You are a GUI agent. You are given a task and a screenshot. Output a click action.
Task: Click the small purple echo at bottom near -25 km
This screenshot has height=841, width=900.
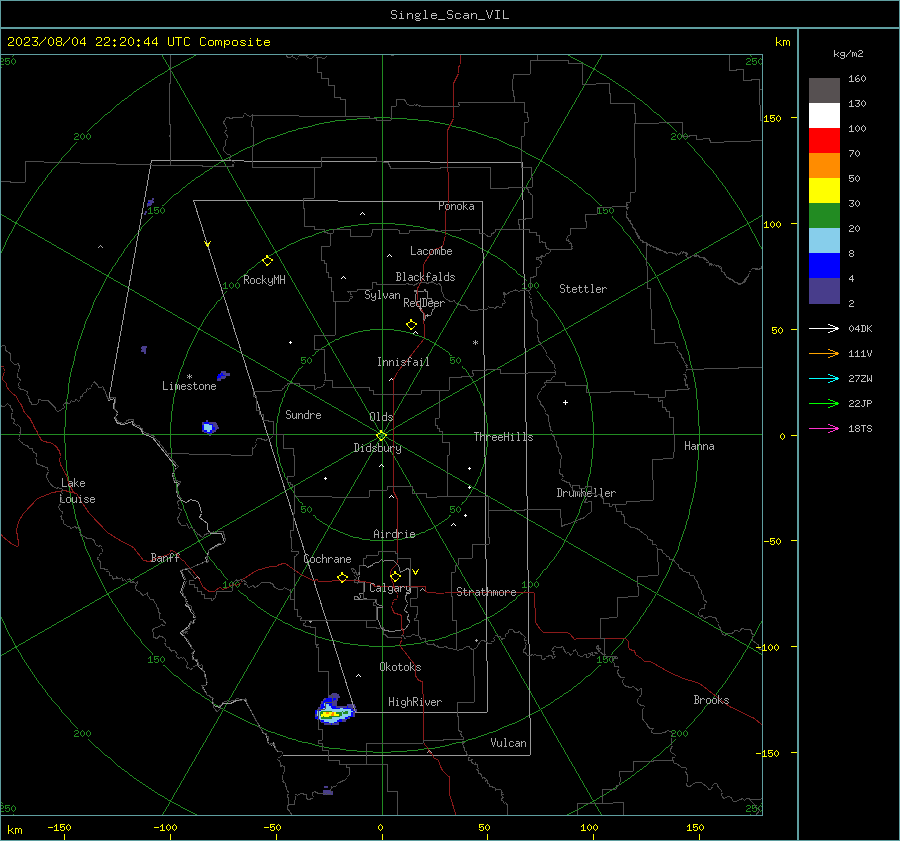327,791
